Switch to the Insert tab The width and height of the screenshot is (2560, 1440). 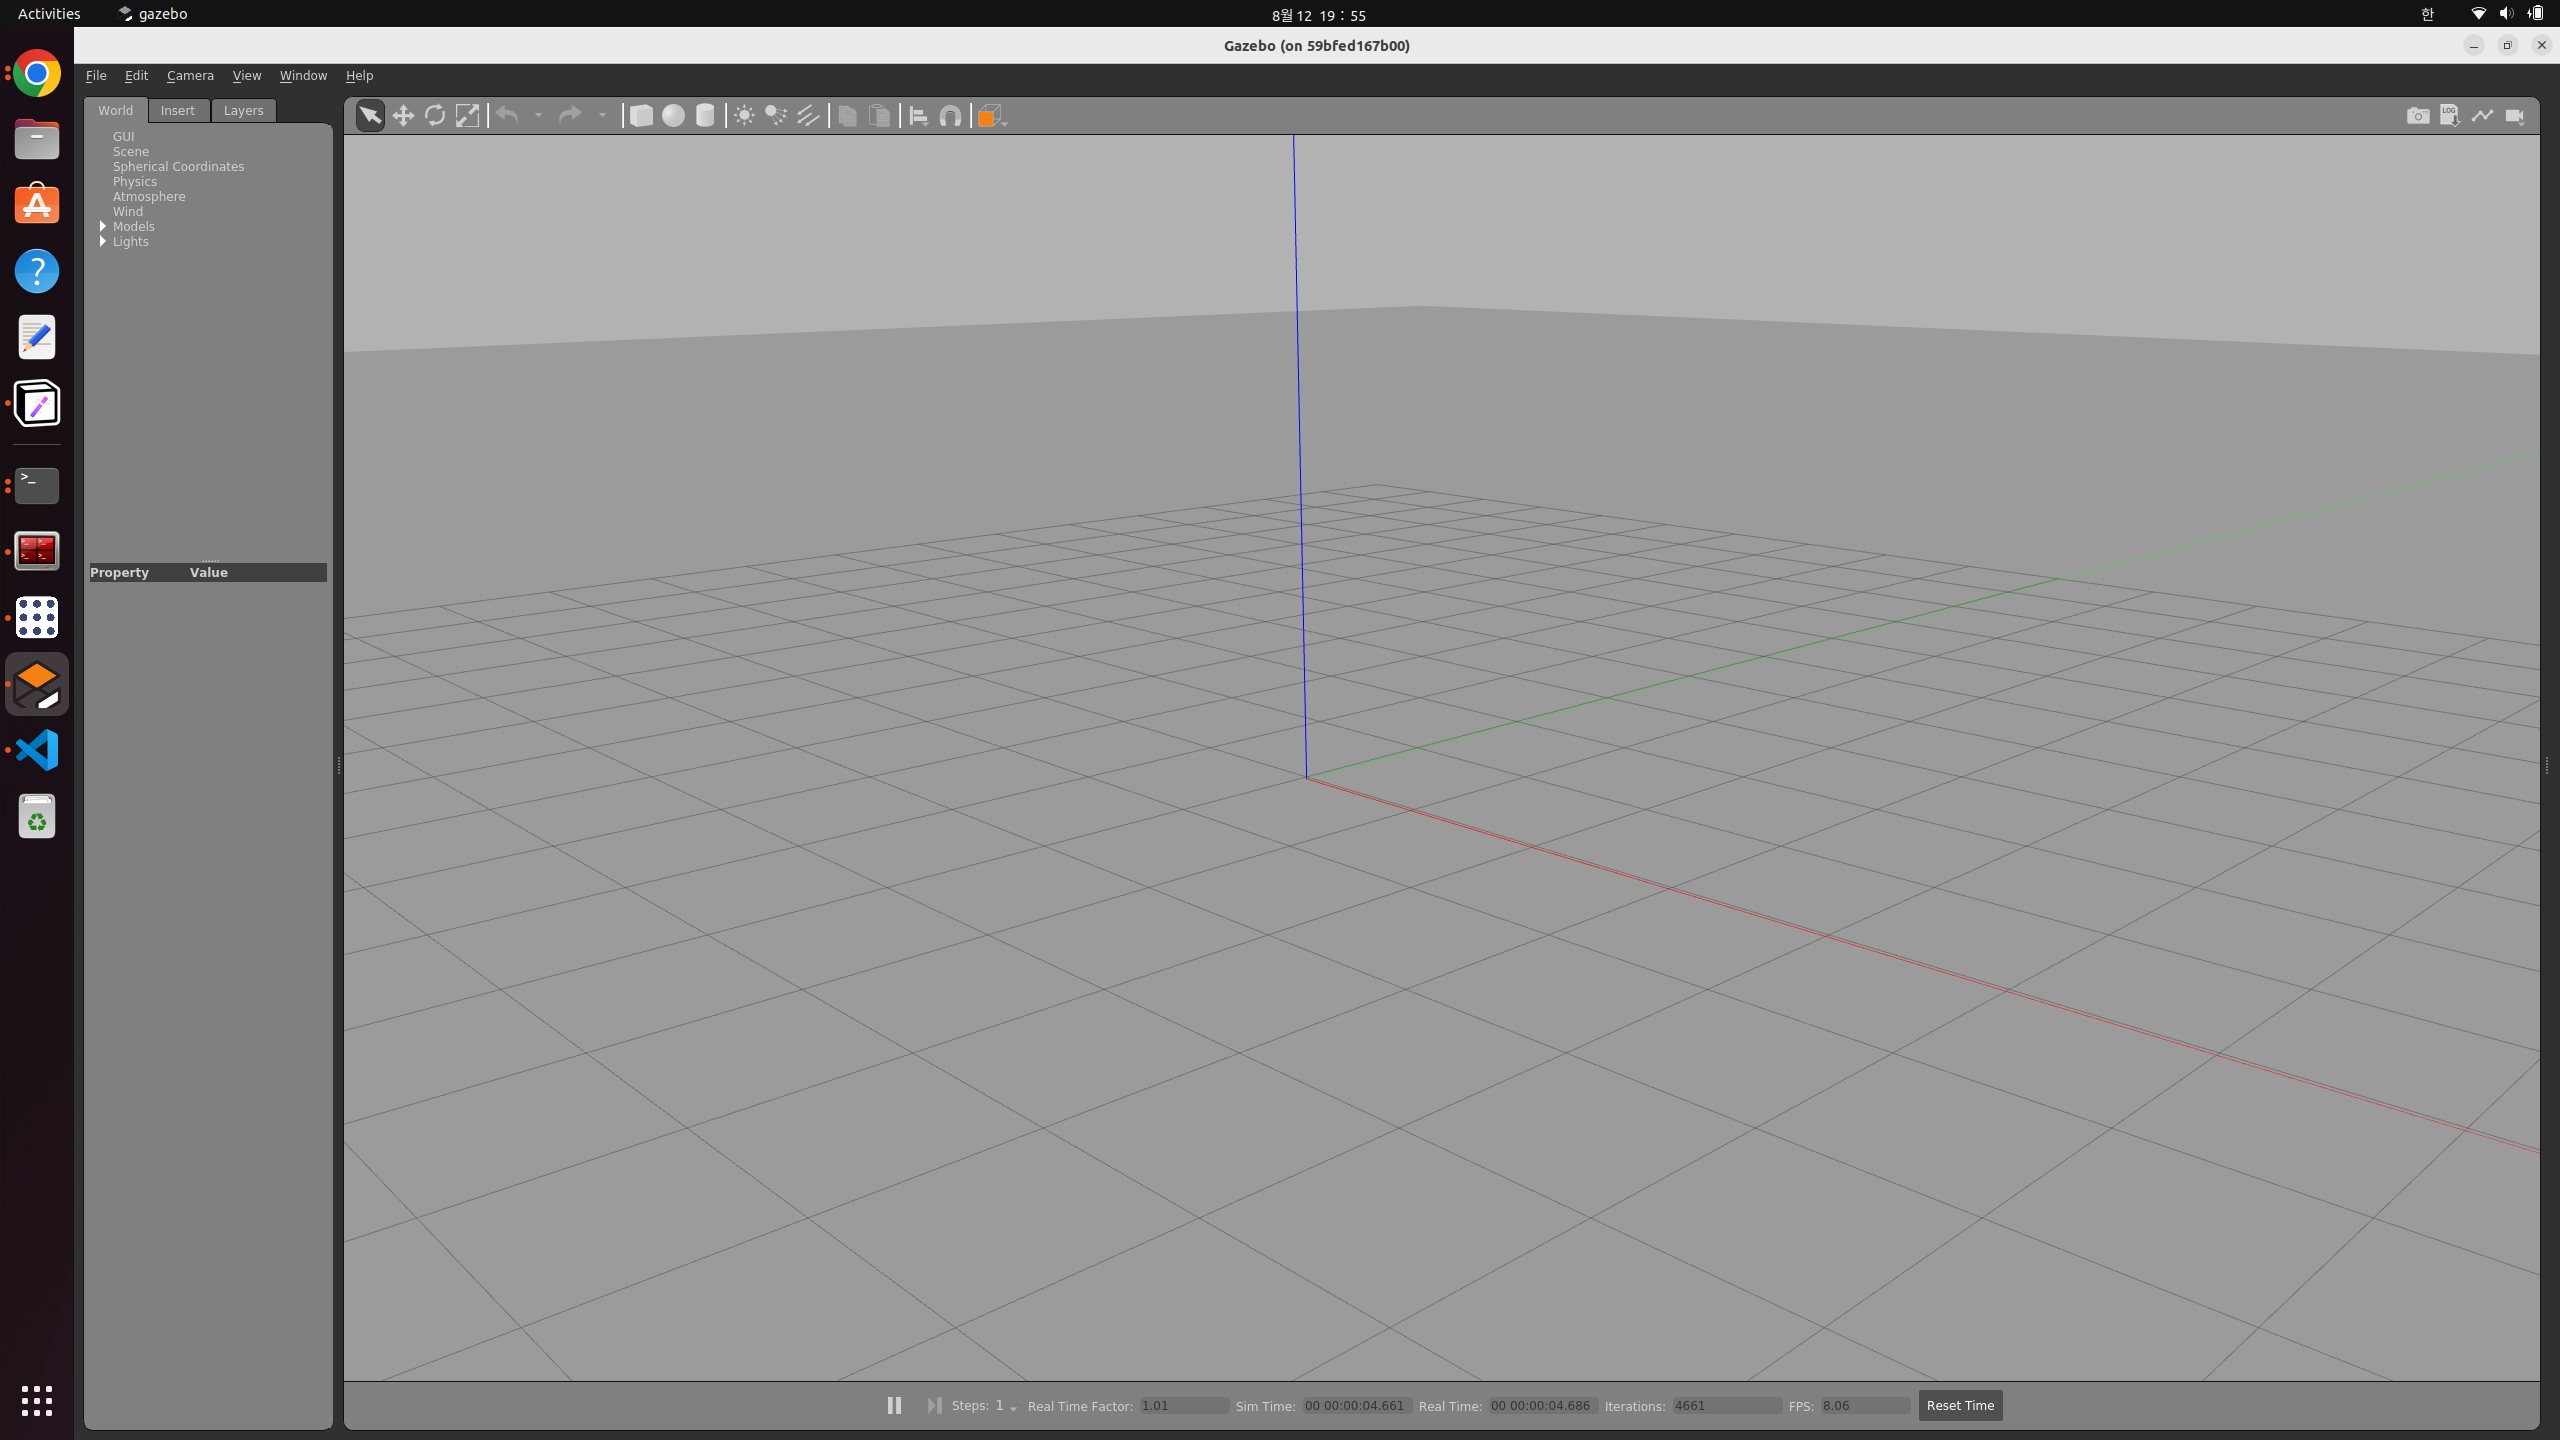pyautogui.click(x=178, y=111)
